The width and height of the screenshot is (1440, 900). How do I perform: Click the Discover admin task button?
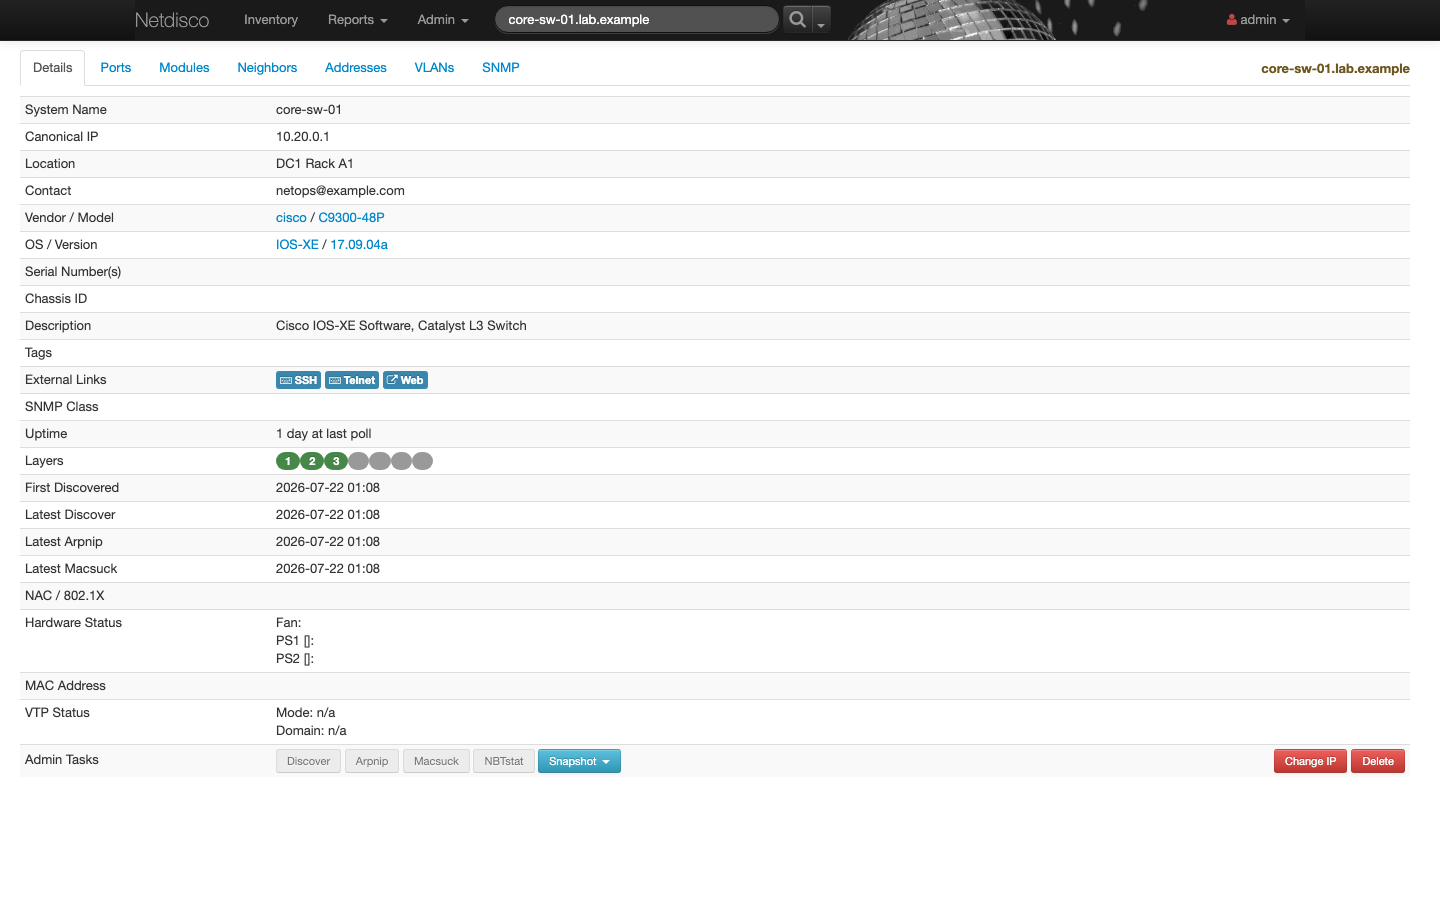pos(308,761)
